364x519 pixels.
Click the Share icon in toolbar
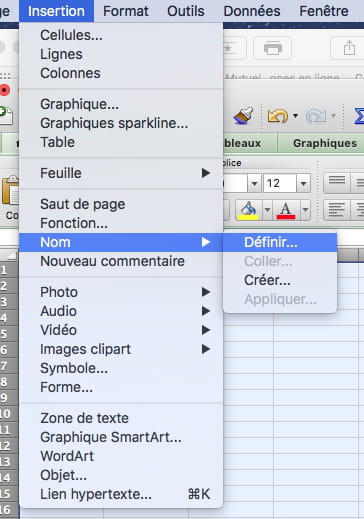tap(349, 48)
